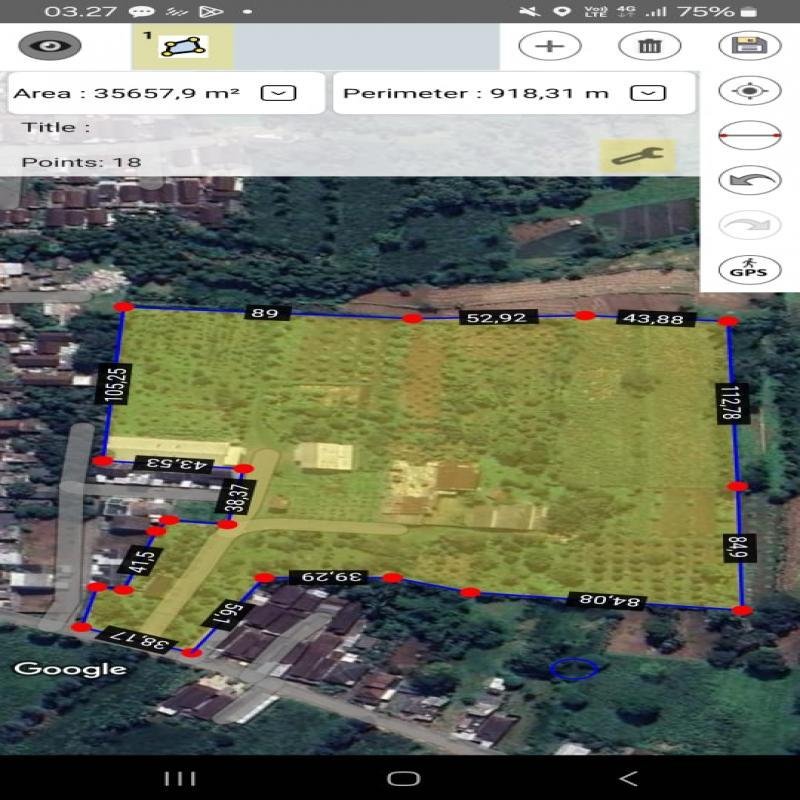Enable GPS walking measurement mode

pyautogui.click(x=749, y=270)
